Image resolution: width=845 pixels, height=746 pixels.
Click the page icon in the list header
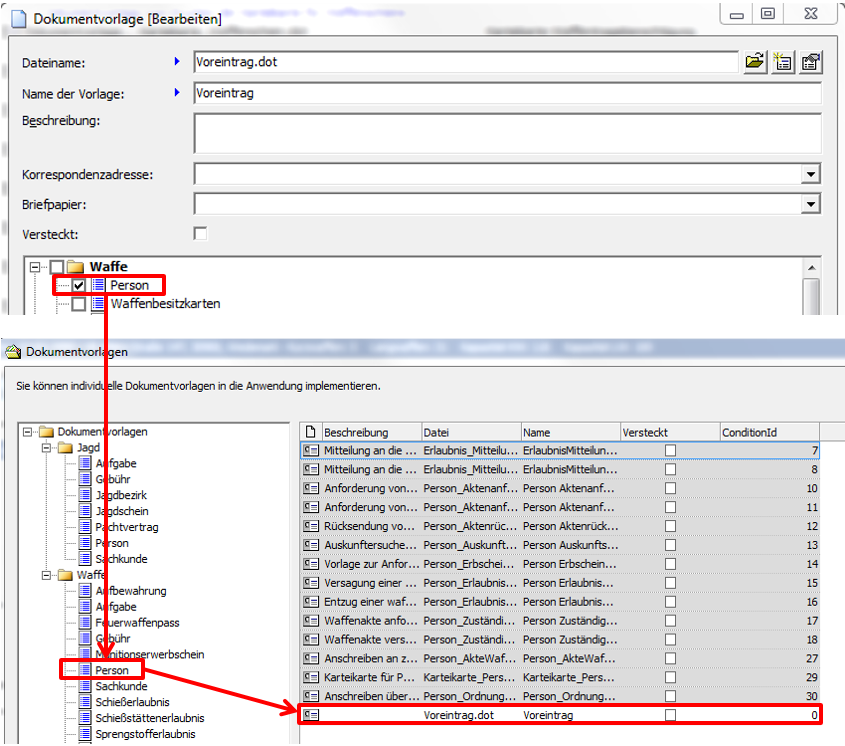click(x=311, y=432)
